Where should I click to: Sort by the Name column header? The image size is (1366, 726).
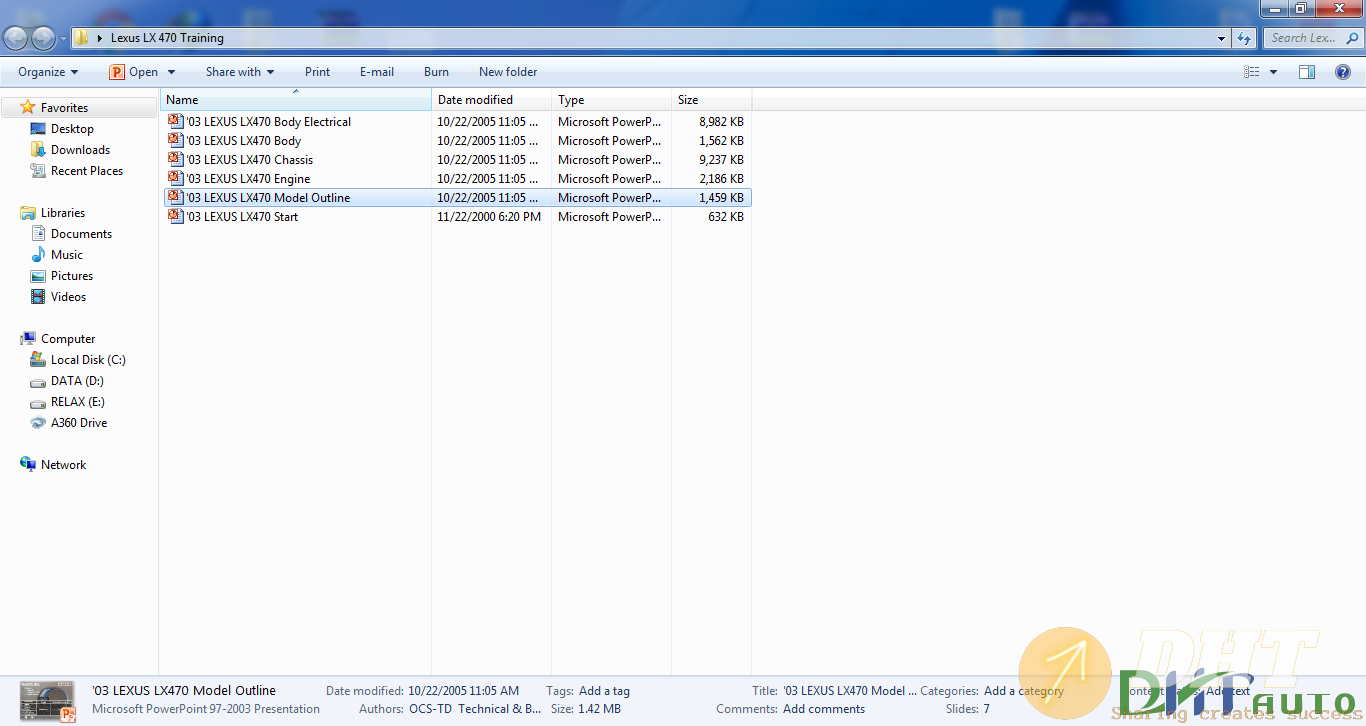(296, 100)
